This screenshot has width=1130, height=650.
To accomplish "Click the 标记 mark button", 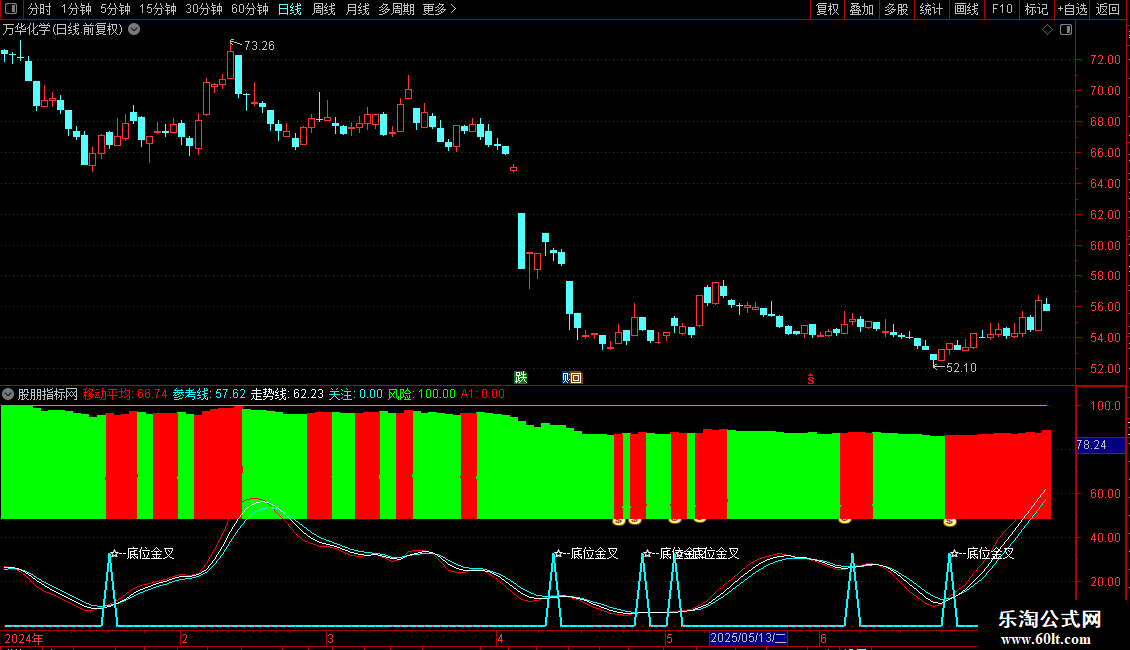I will click(x=1036, y=9).
